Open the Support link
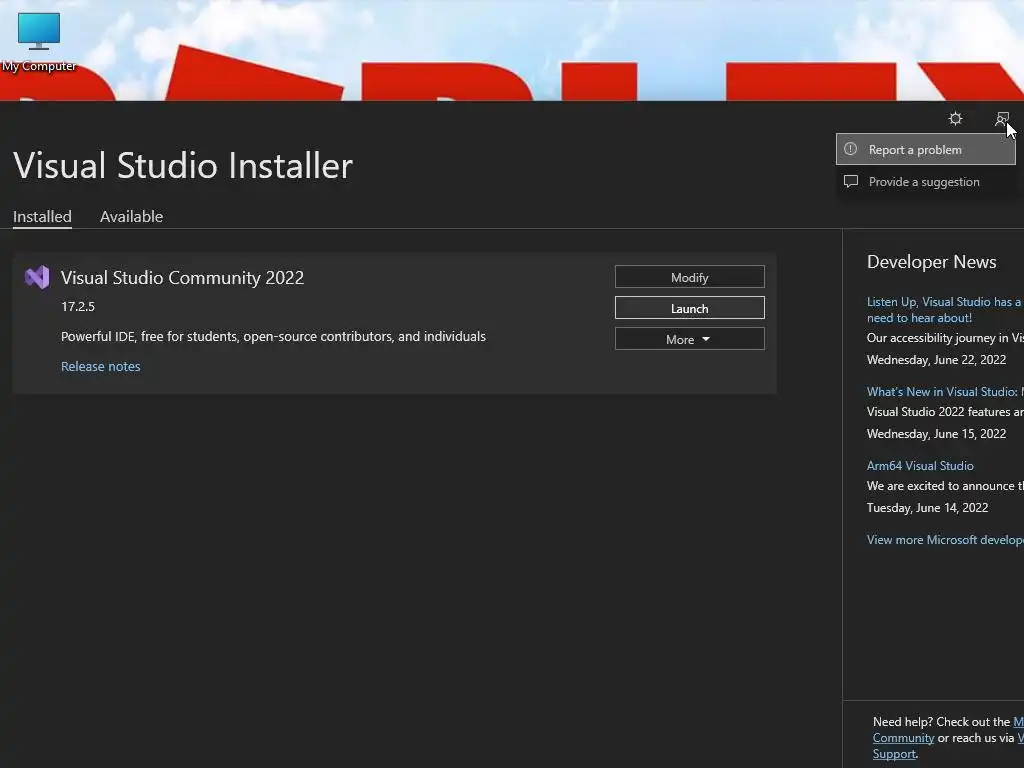 (x=895, y=754)
